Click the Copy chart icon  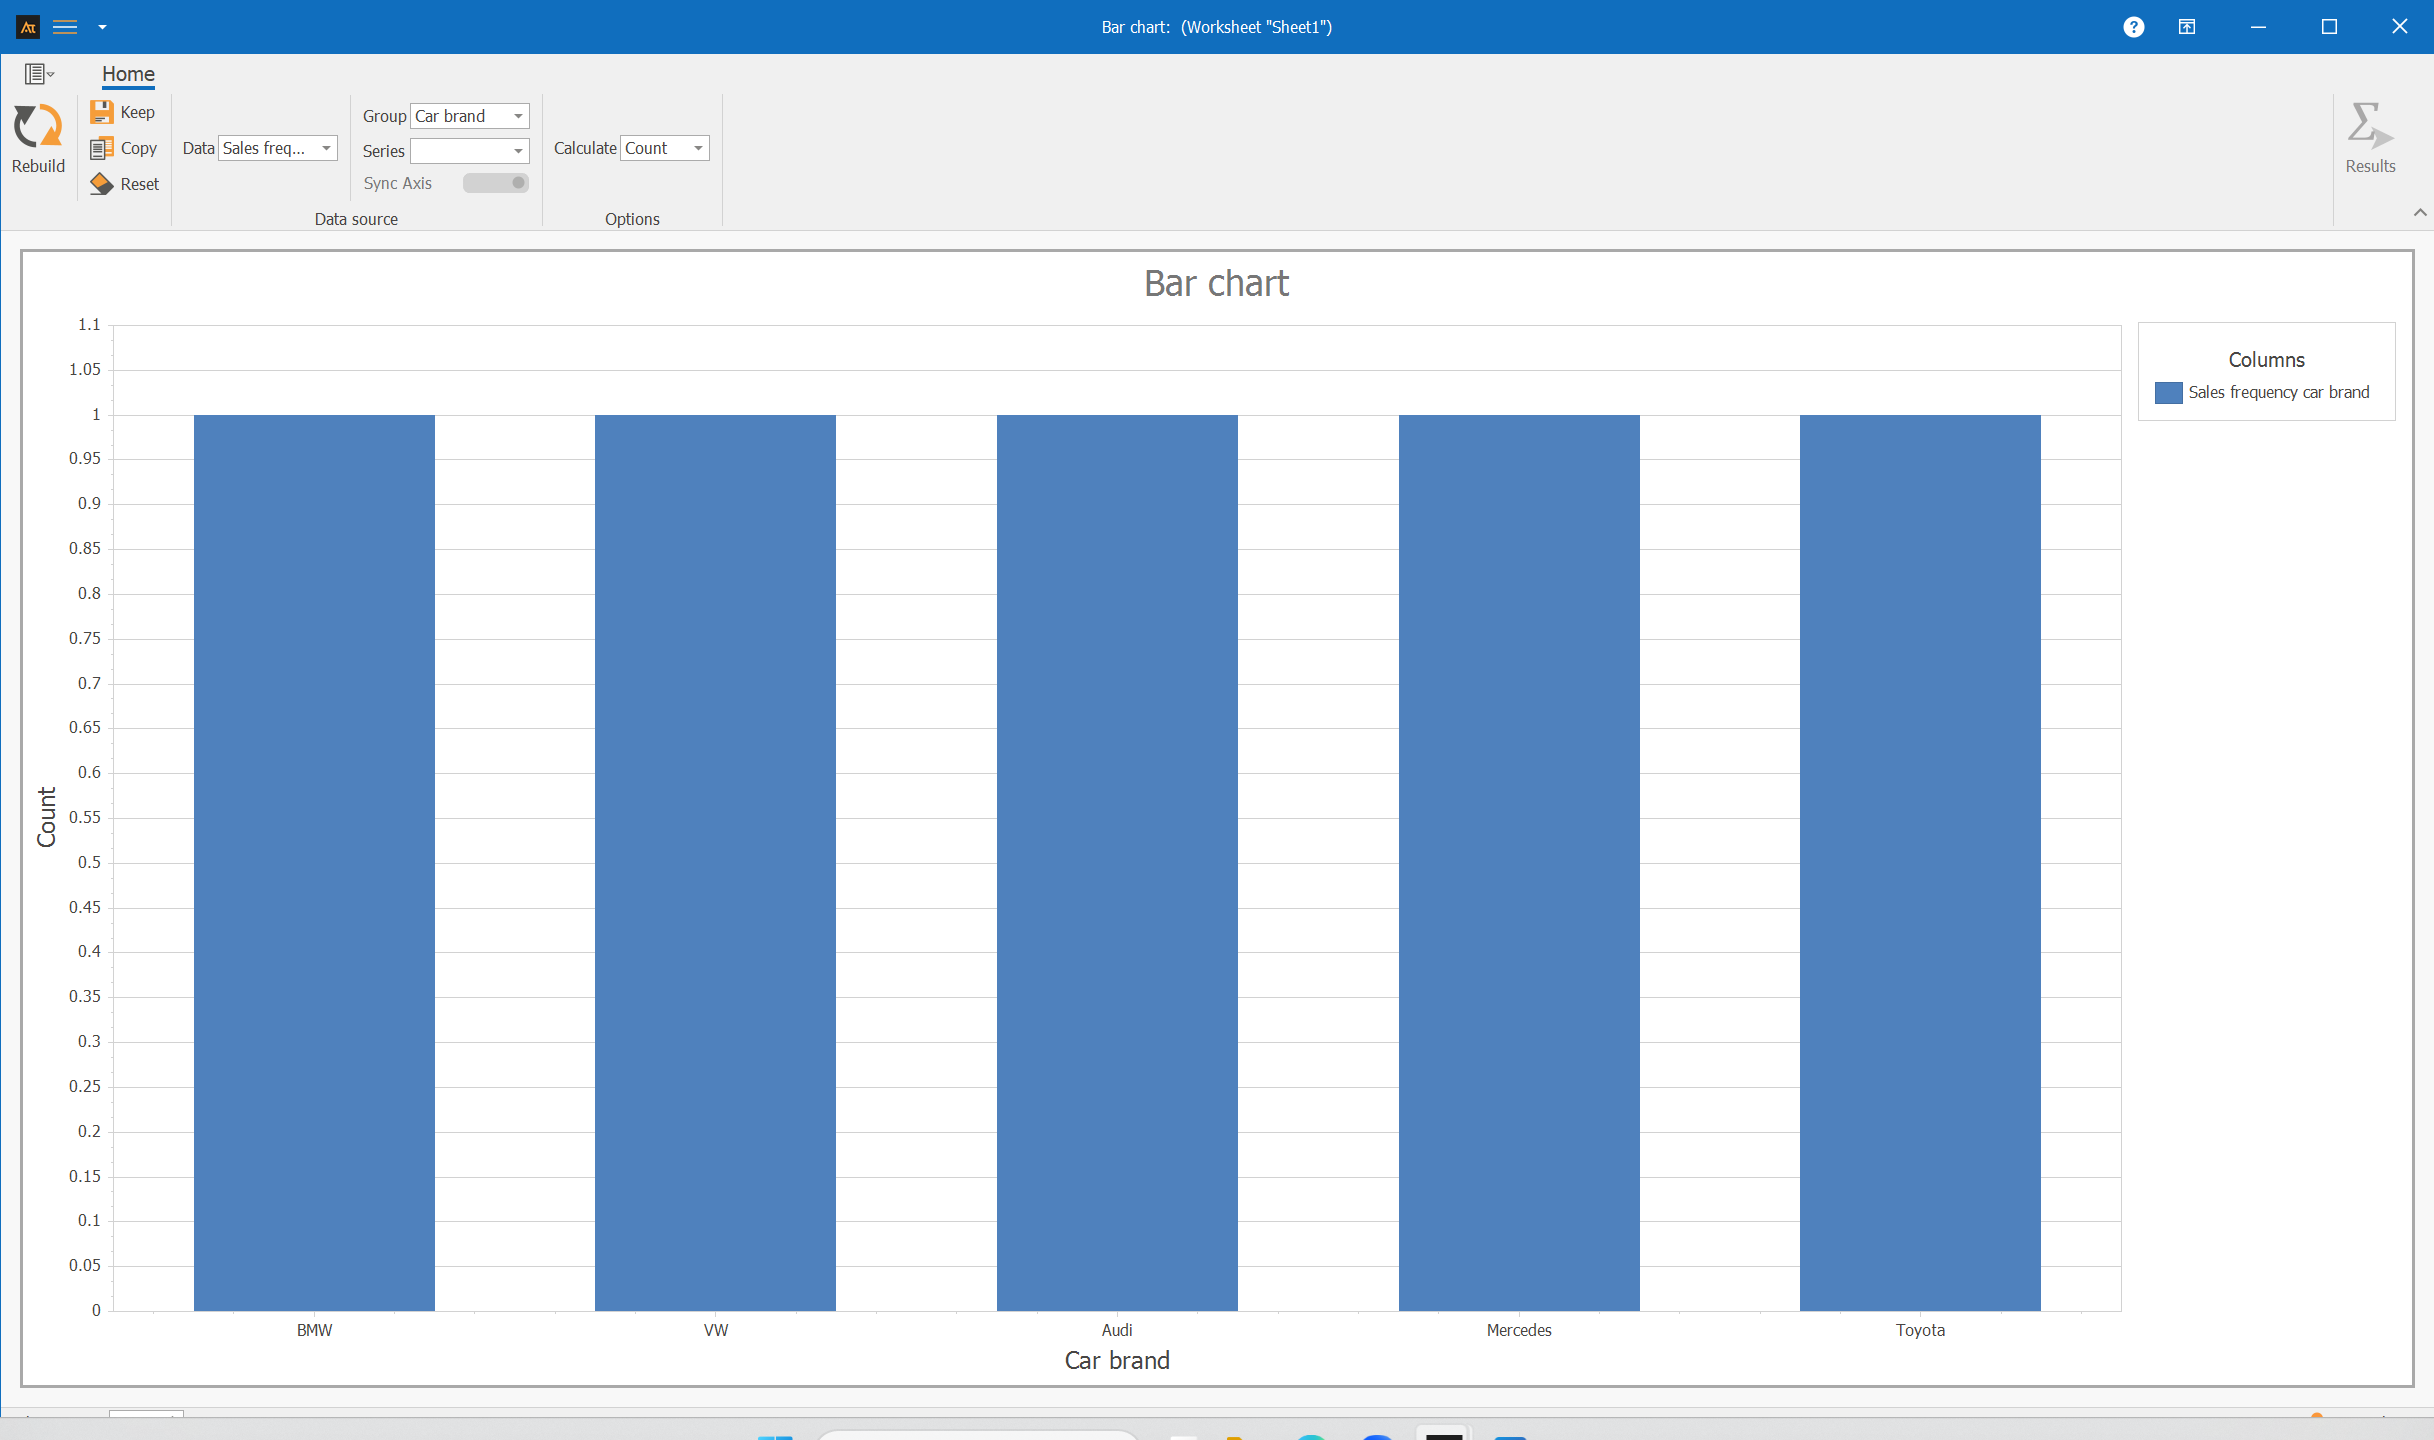pyautogui.click(x=101, y=148)
